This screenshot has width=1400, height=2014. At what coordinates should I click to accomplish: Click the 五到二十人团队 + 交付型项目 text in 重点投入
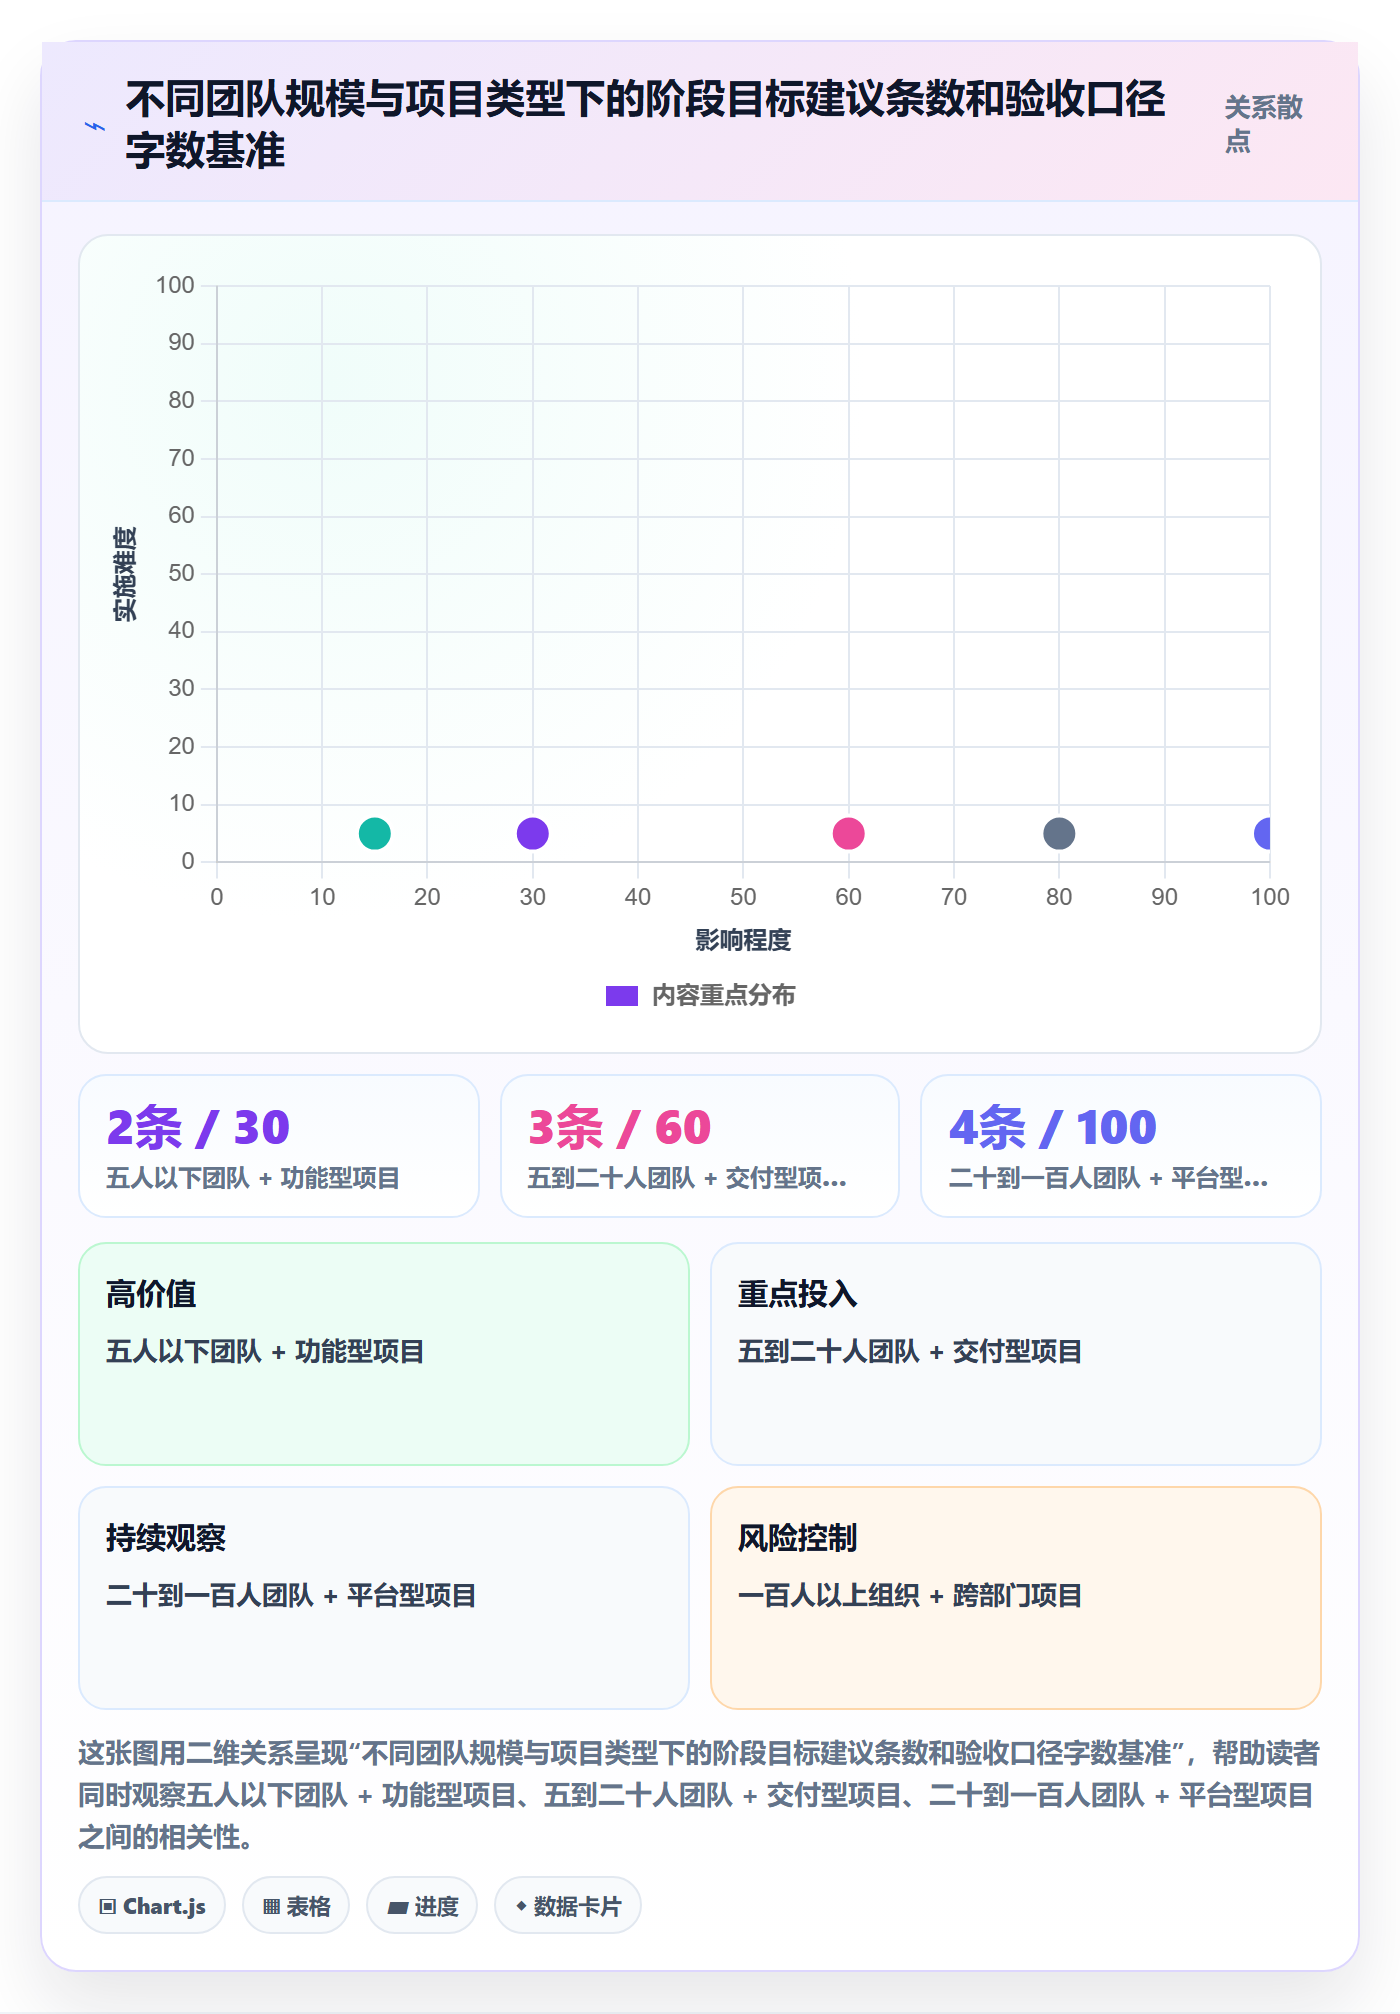click(x=910, y=1352)
